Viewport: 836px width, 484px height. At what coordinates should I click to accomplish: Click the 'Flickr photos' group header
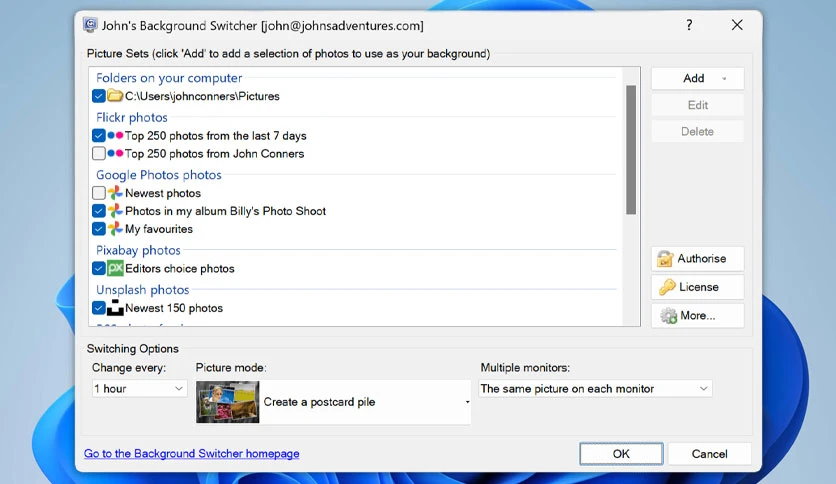point(132,117)
